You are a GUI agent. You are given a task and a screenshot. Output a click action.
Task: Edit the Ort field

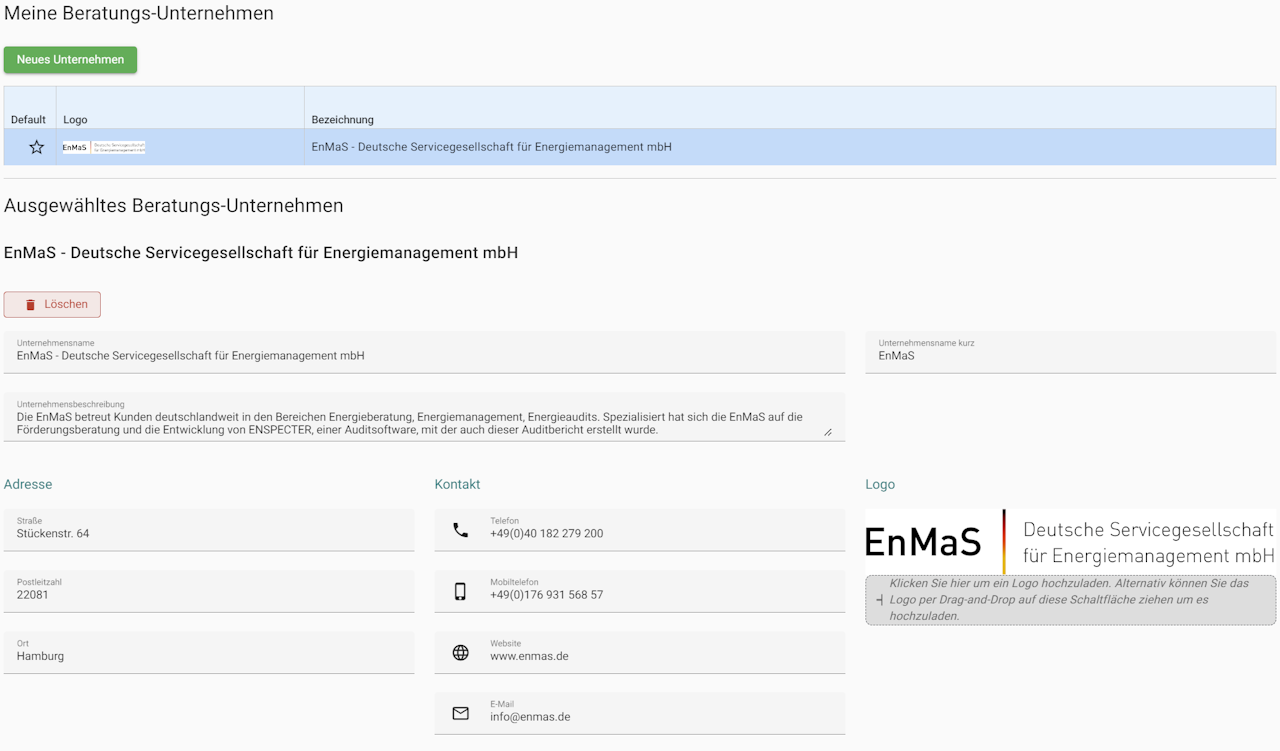209,652
